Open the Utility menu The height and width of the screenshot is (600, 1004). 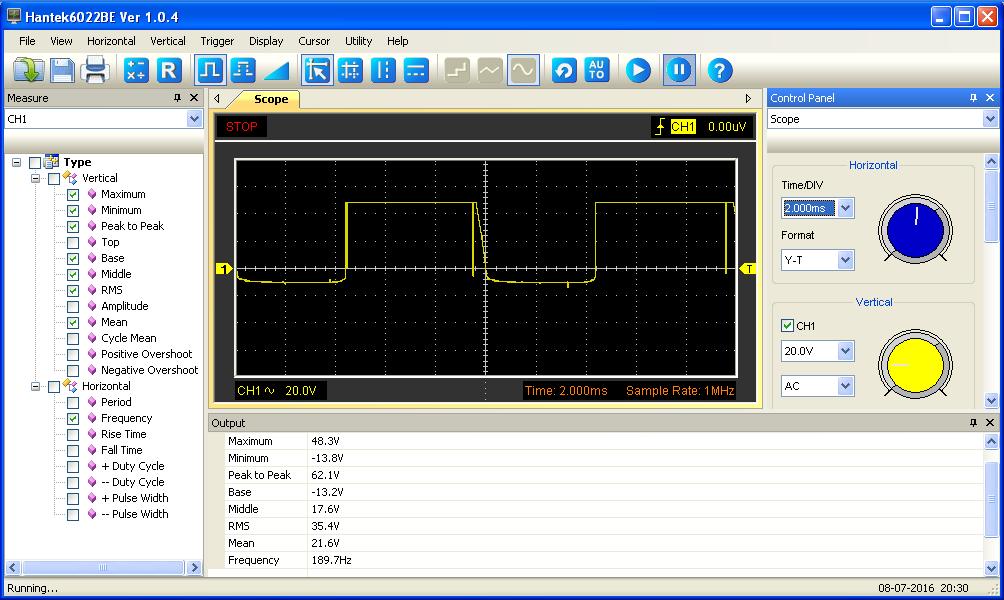click(359, 41)
